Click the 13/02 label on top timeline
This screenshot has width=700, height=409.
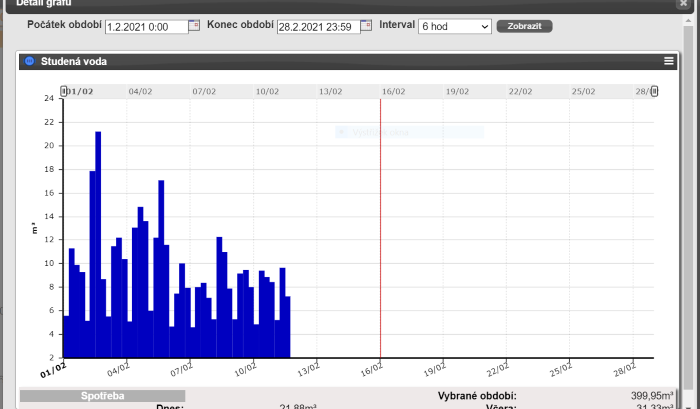pos(331,91)
